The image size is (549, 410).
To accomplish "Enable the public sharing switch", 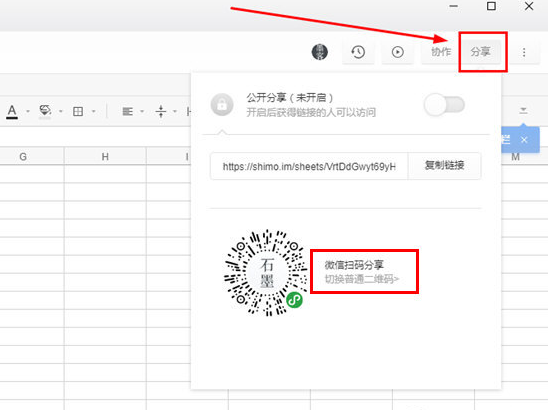I will click(x=444, y=104).
